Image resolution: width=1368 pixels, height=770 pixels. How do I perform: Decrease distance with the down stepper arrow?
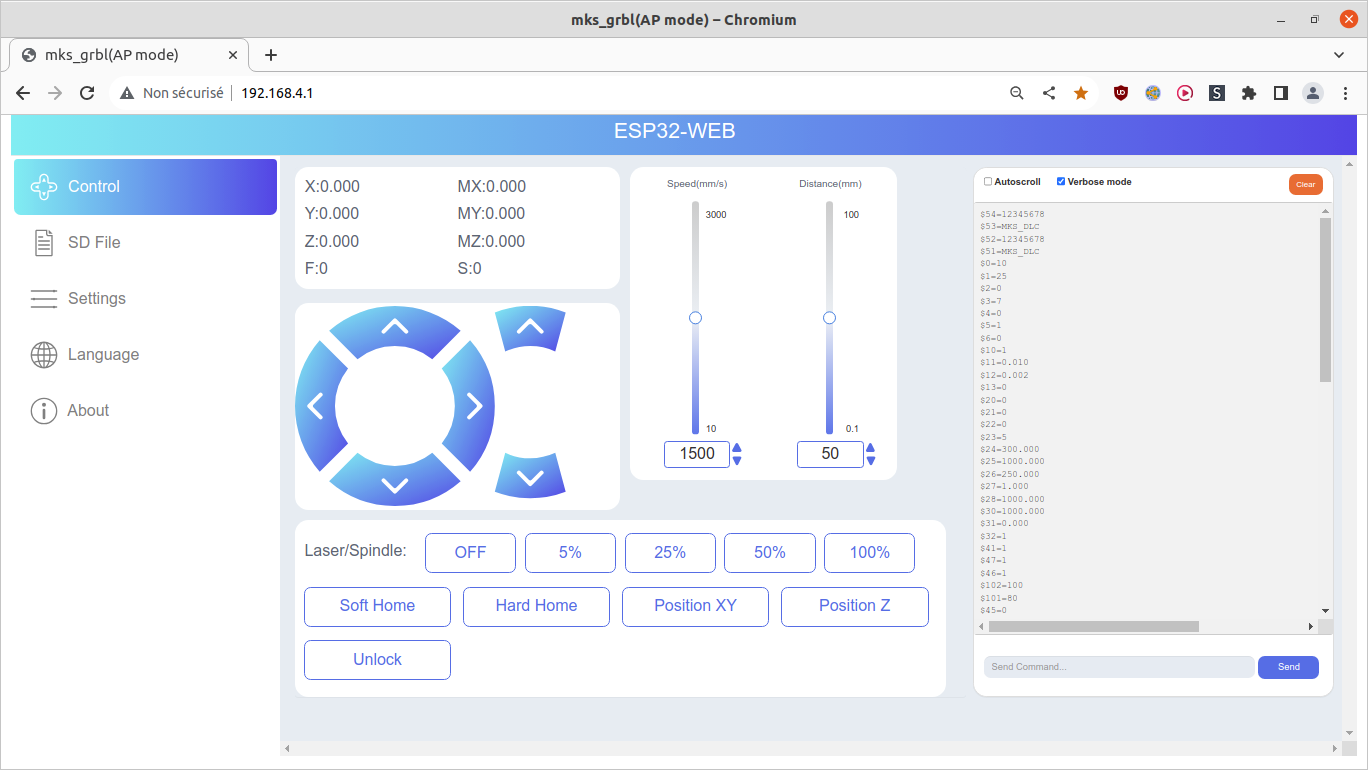tap(870, 460)
